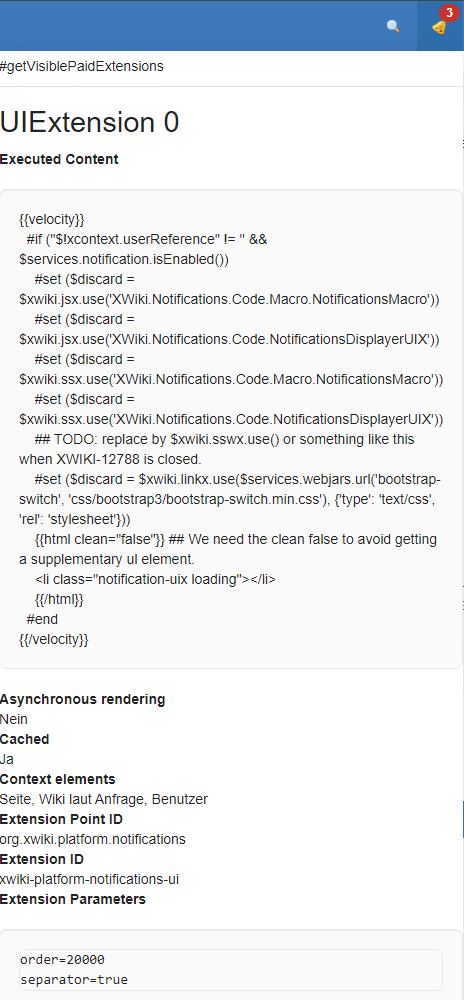Screen dimensions: 464x1000
Task: Click the Cached label
Action: [24, 739]
